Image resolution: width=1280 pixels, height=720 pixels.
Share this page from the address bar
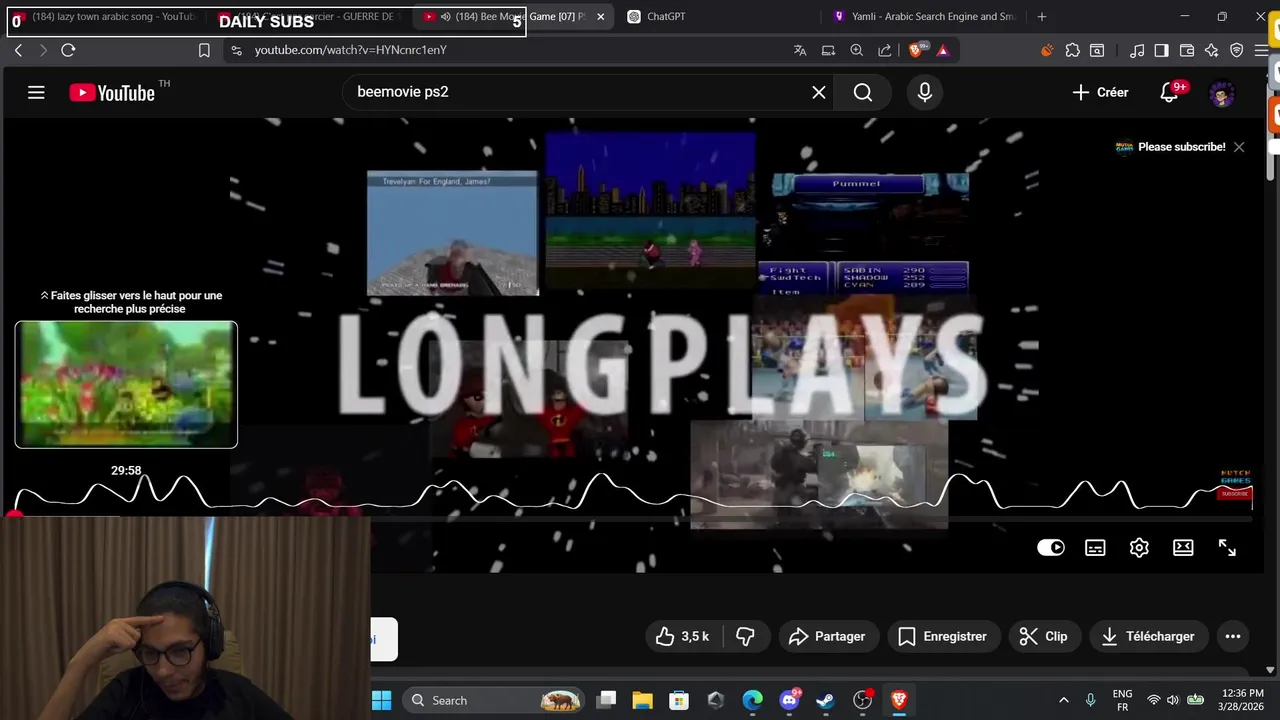coord(885,50)
